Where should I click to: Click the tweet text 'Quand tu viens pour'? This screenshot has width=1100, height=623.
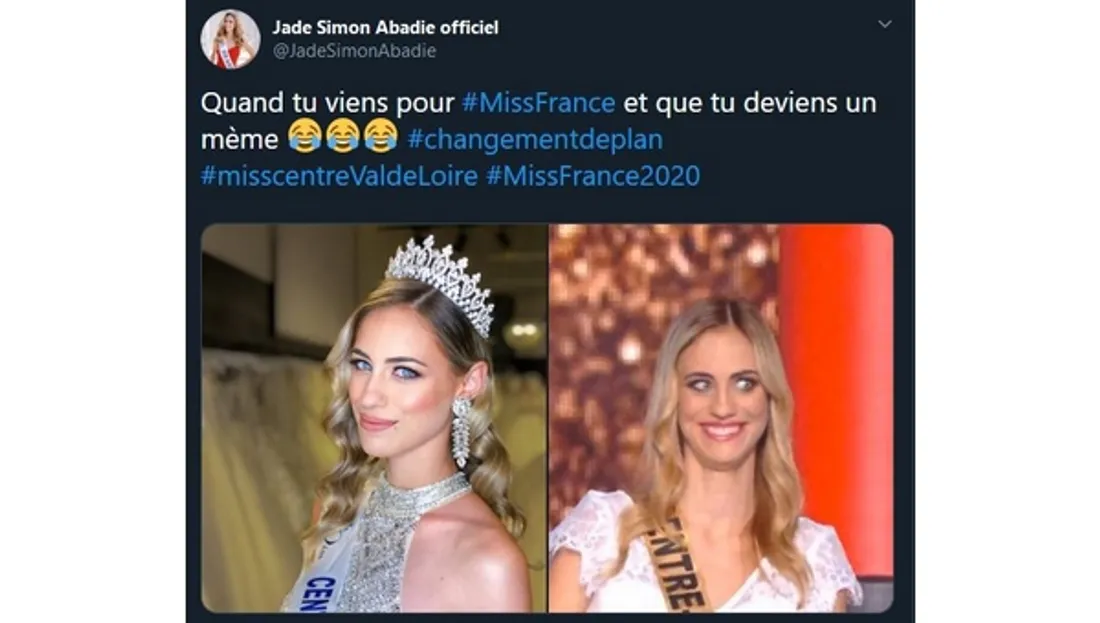pos(328,103)
